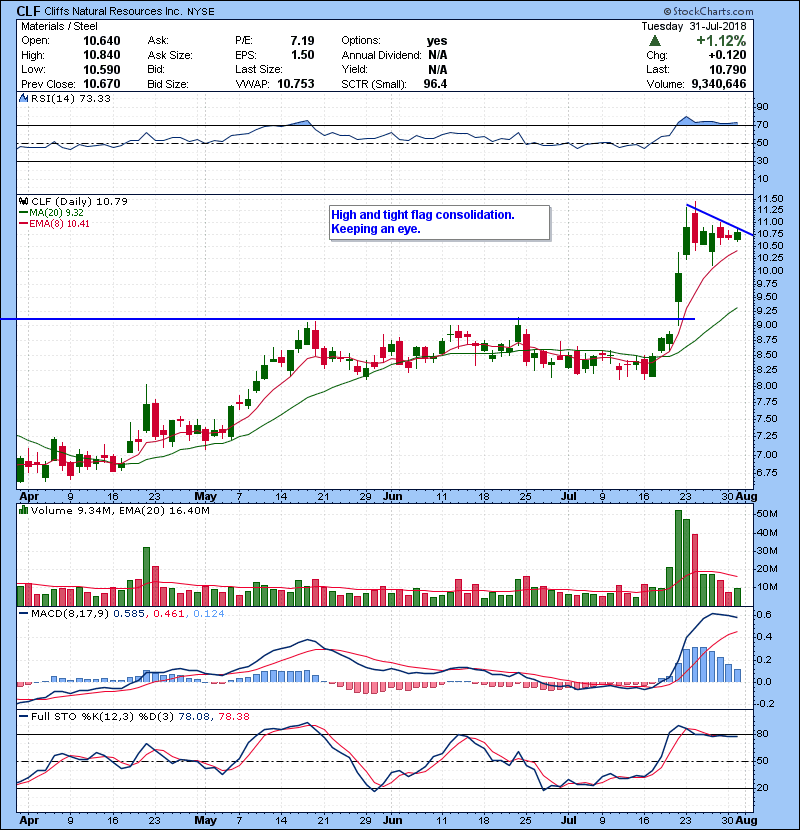
Task: Click the Low price 10.590 value
Action: pyautogui.click(x=102, y=69)
